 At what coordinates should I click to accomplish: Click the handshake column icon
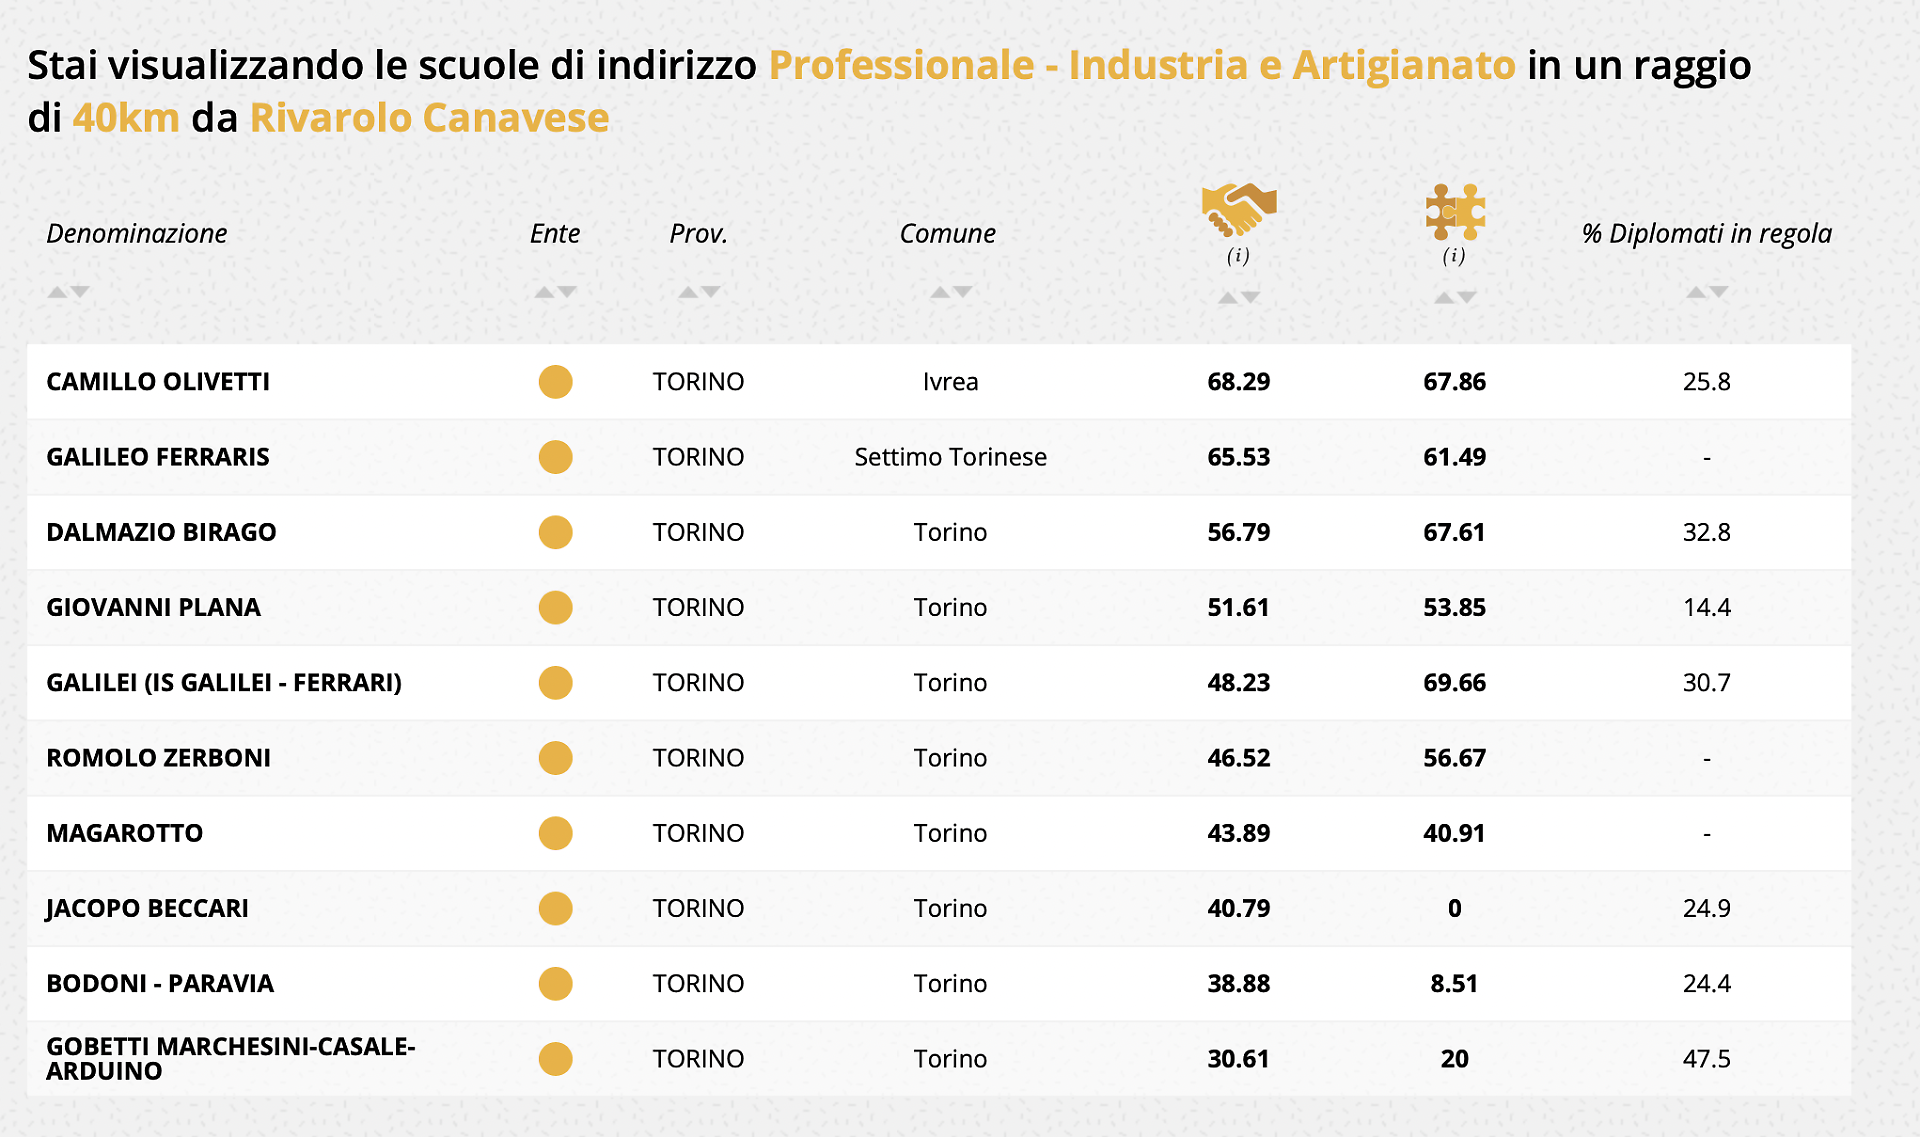click(x=1238, y=208)
